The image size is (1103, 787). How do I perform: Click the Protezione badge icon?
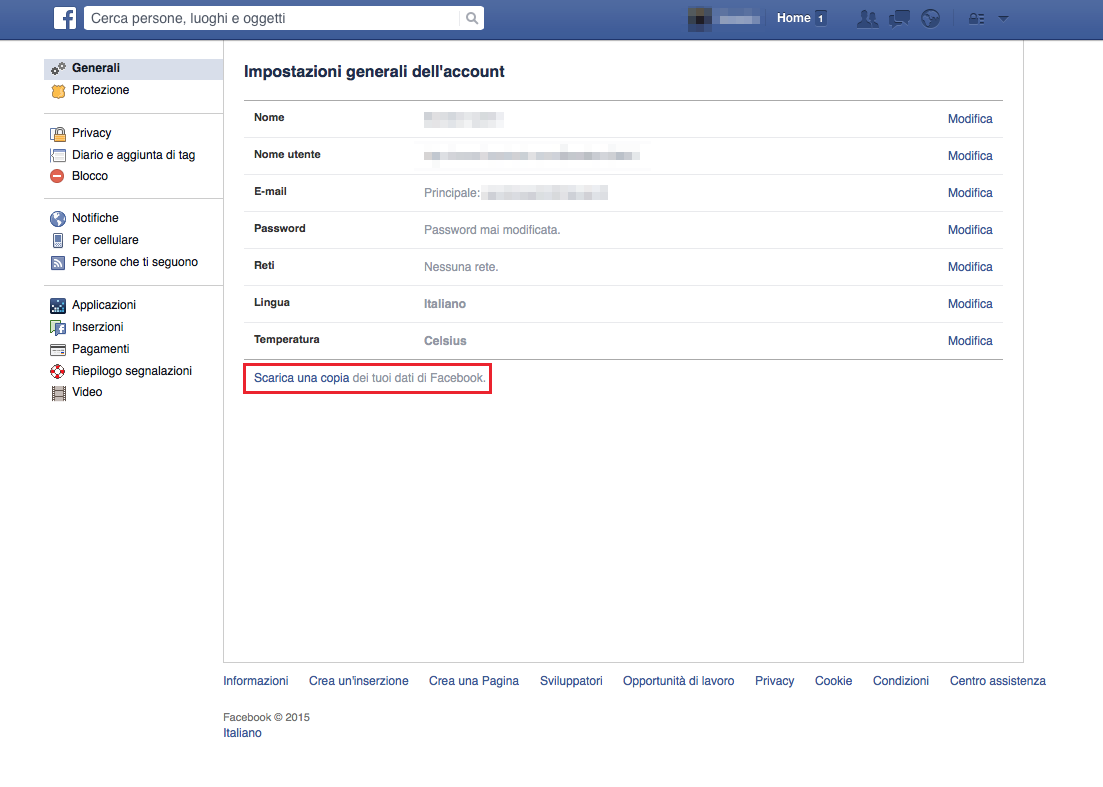click(58, 91)
